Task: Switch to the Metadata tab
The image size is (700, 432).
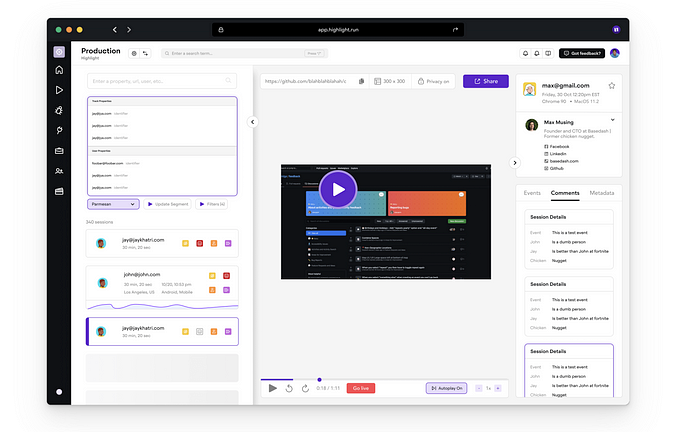Action: point(601,193)
